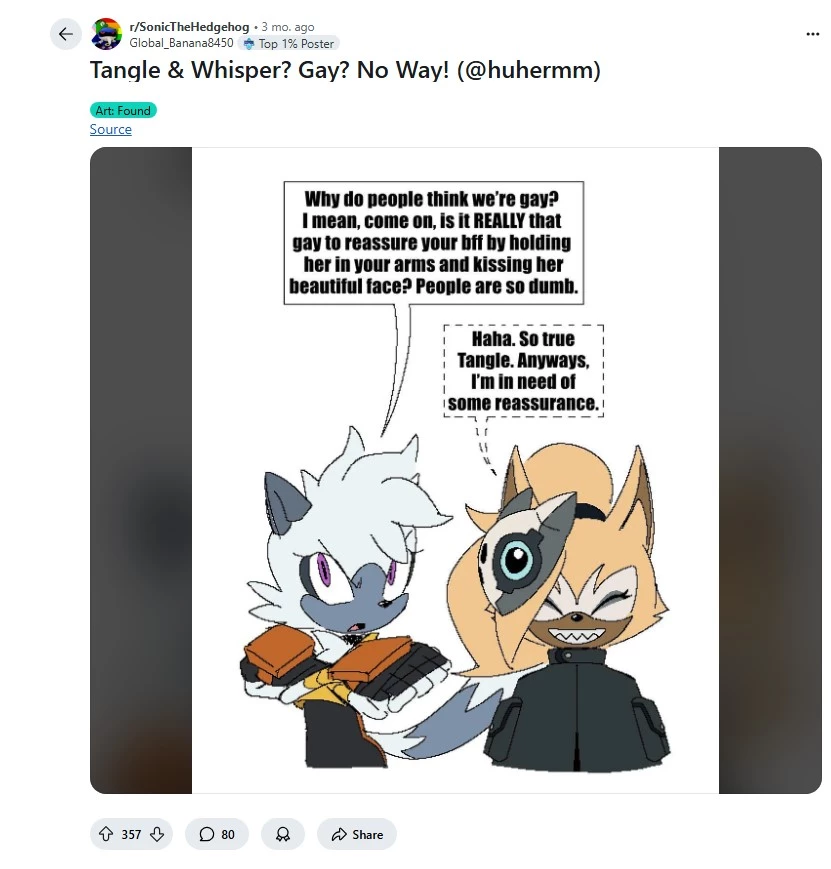831x869 pixels.
Task: Give an award to the post
Action: pos(283,834)
